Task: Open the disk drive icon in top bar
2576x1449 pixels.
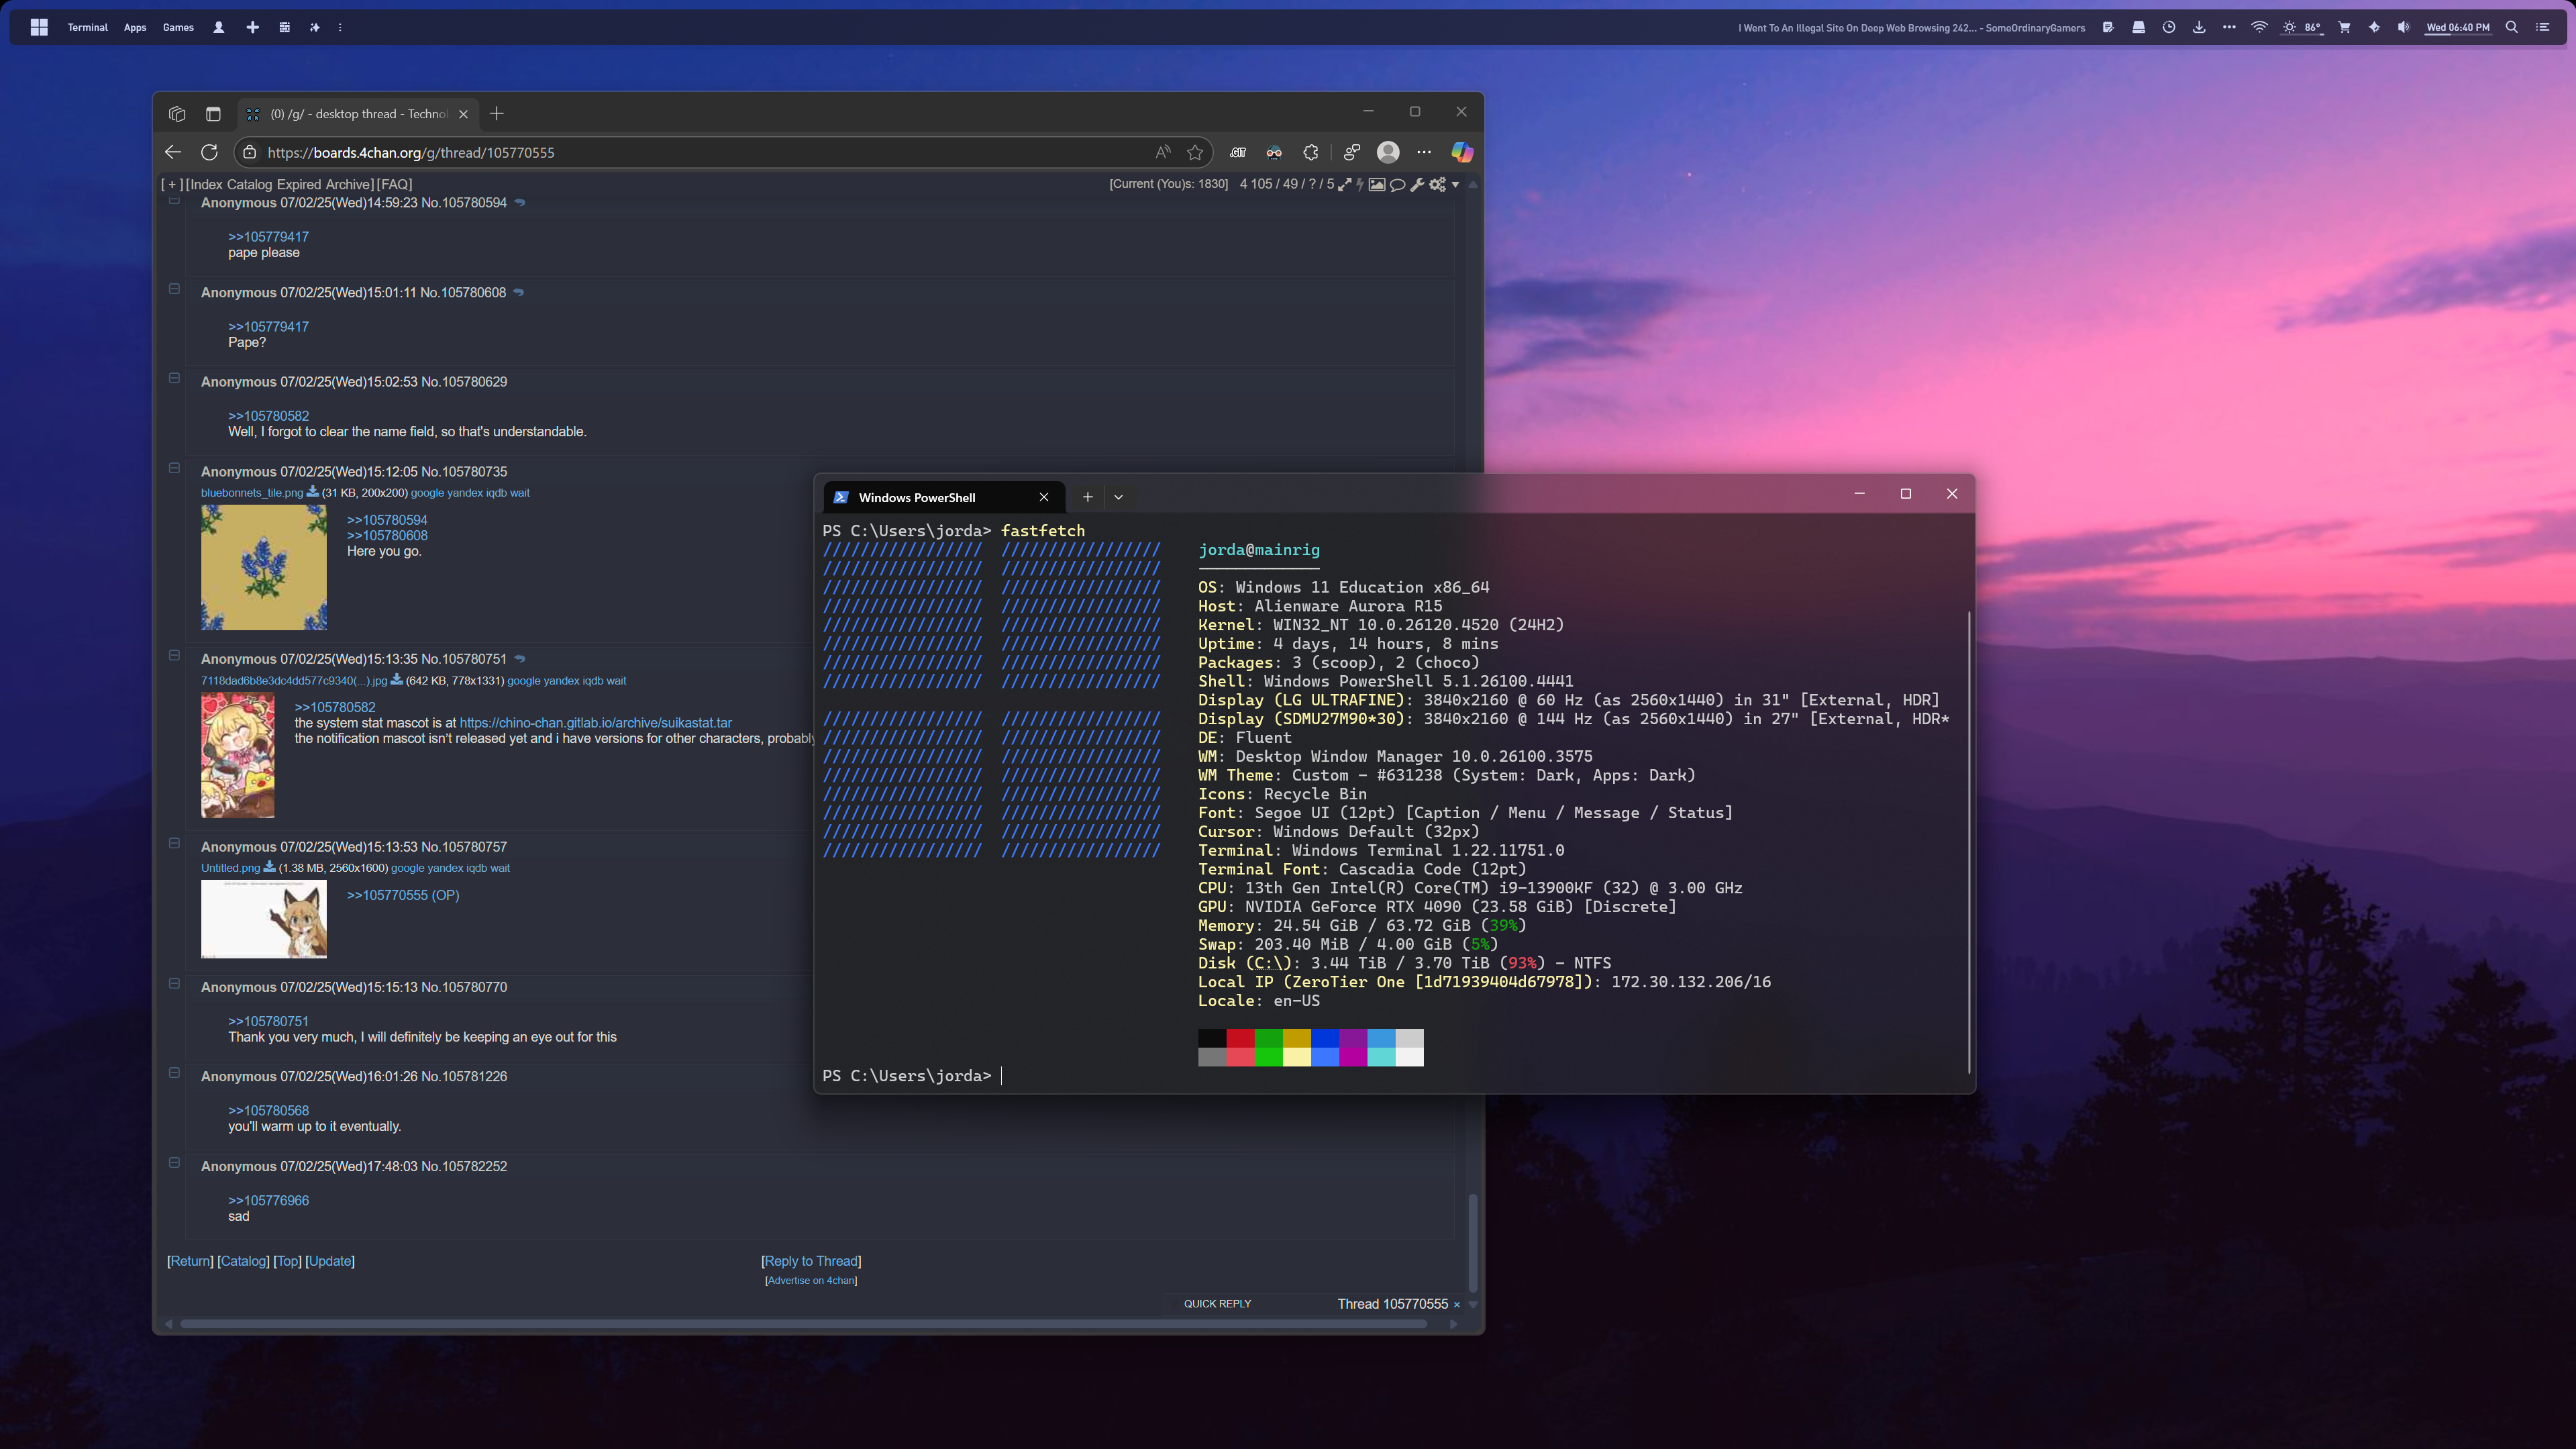Action: 2138,27
